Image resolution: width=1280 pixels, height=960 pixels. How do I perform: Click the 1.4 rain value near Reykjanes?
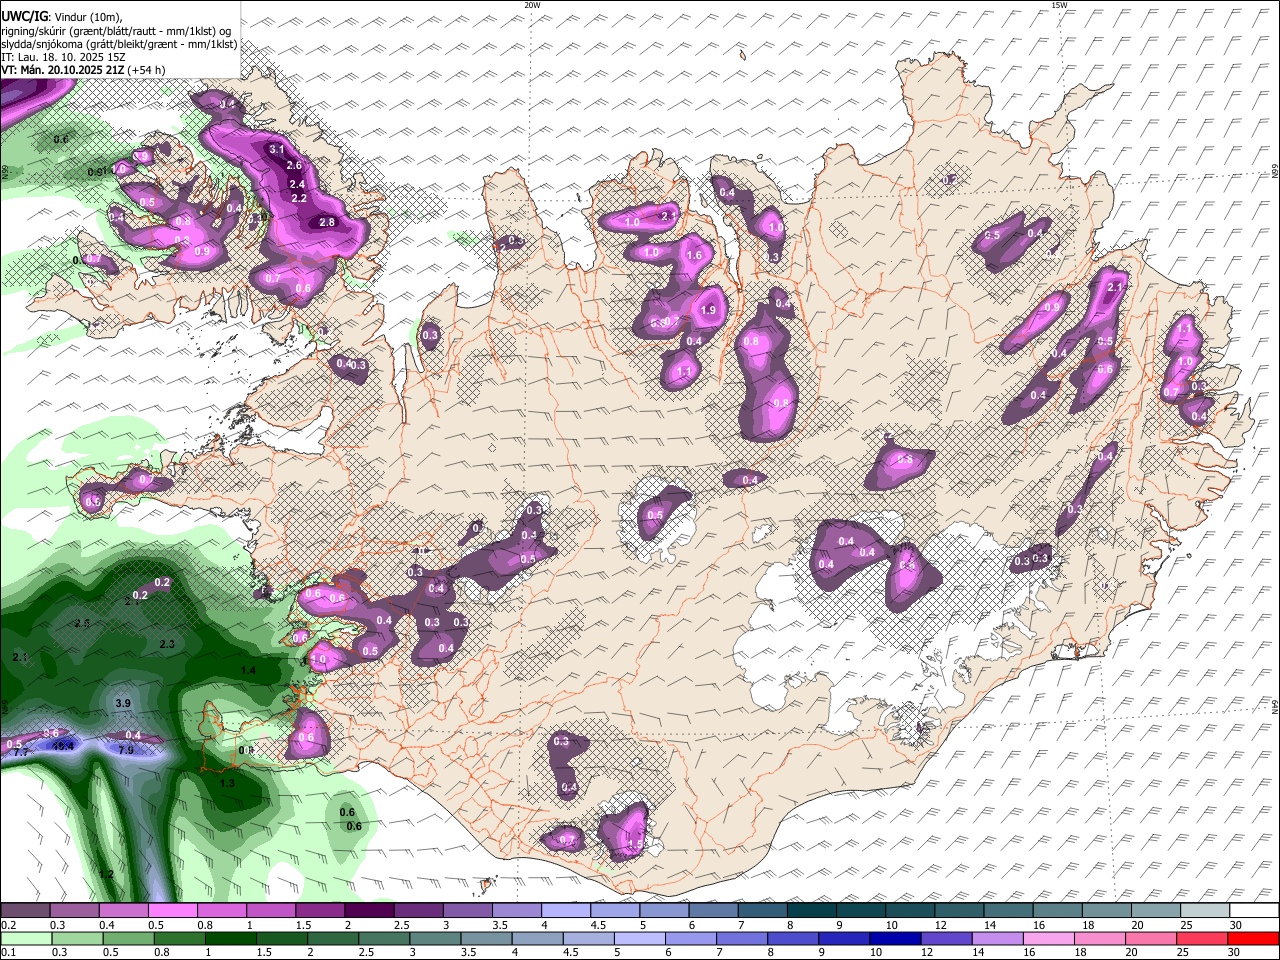[x=248, y=670]
